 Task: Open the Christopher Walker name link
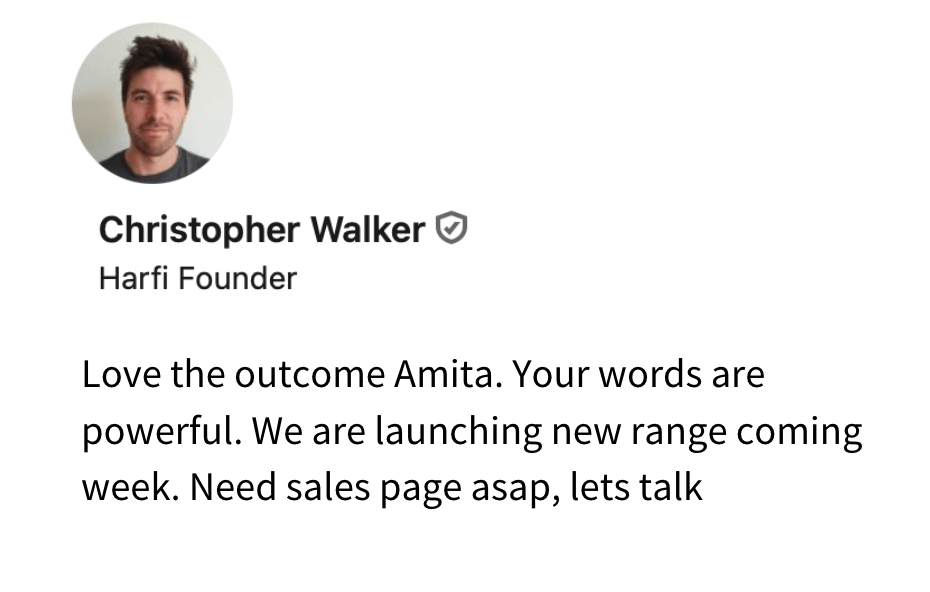(262, 230)
